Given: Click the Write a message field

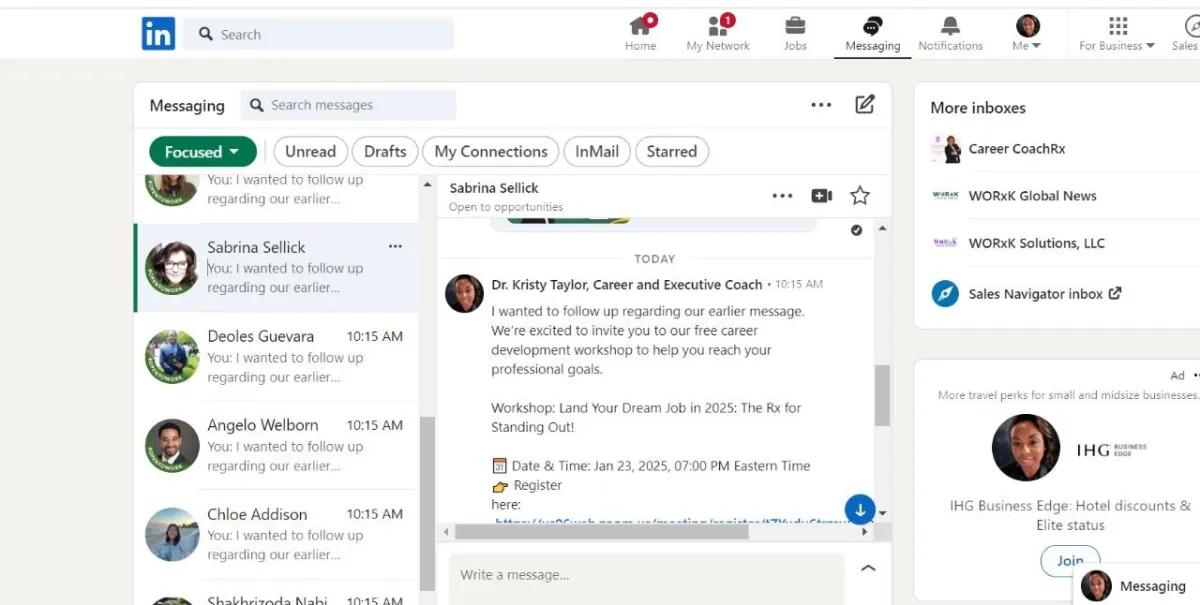Looking at the screenshot, I should 646,575.
